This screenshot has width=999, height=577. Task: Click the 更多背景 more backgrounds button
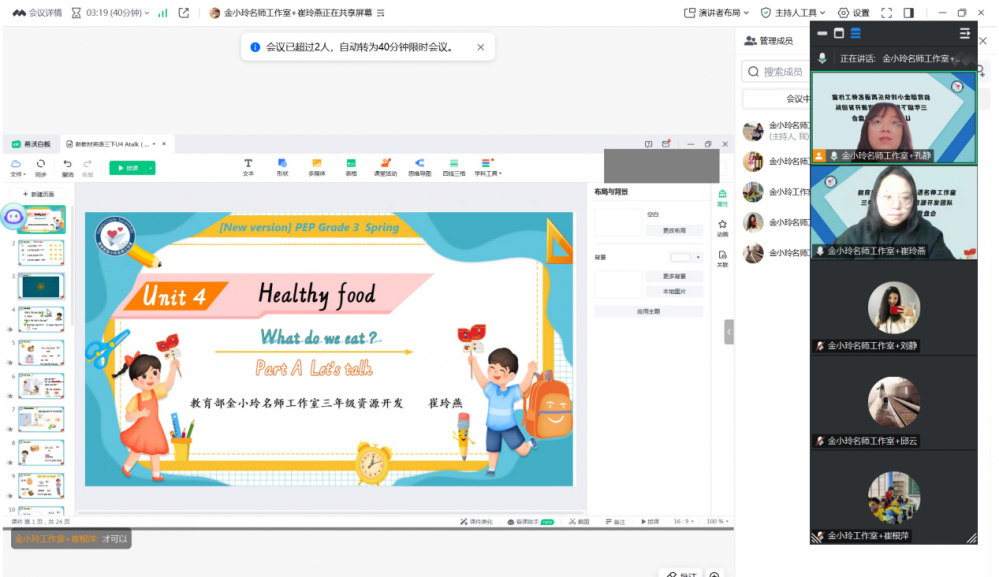pos(674,276)
